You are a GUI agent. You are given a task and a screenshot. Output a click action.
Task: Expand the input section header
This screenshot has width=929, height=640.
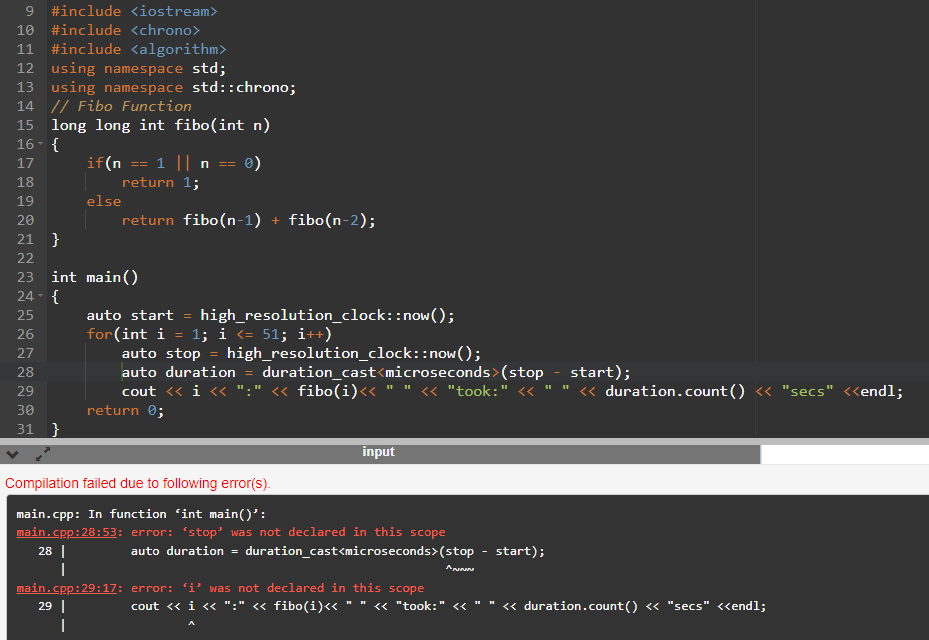pos(378,452)
